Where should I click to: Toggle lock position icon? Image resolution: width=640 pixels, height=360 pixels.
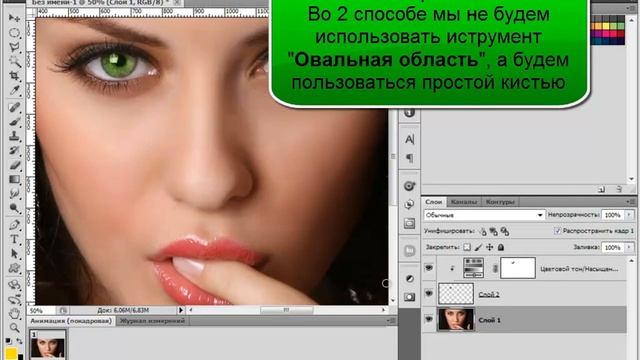(489, 247)
